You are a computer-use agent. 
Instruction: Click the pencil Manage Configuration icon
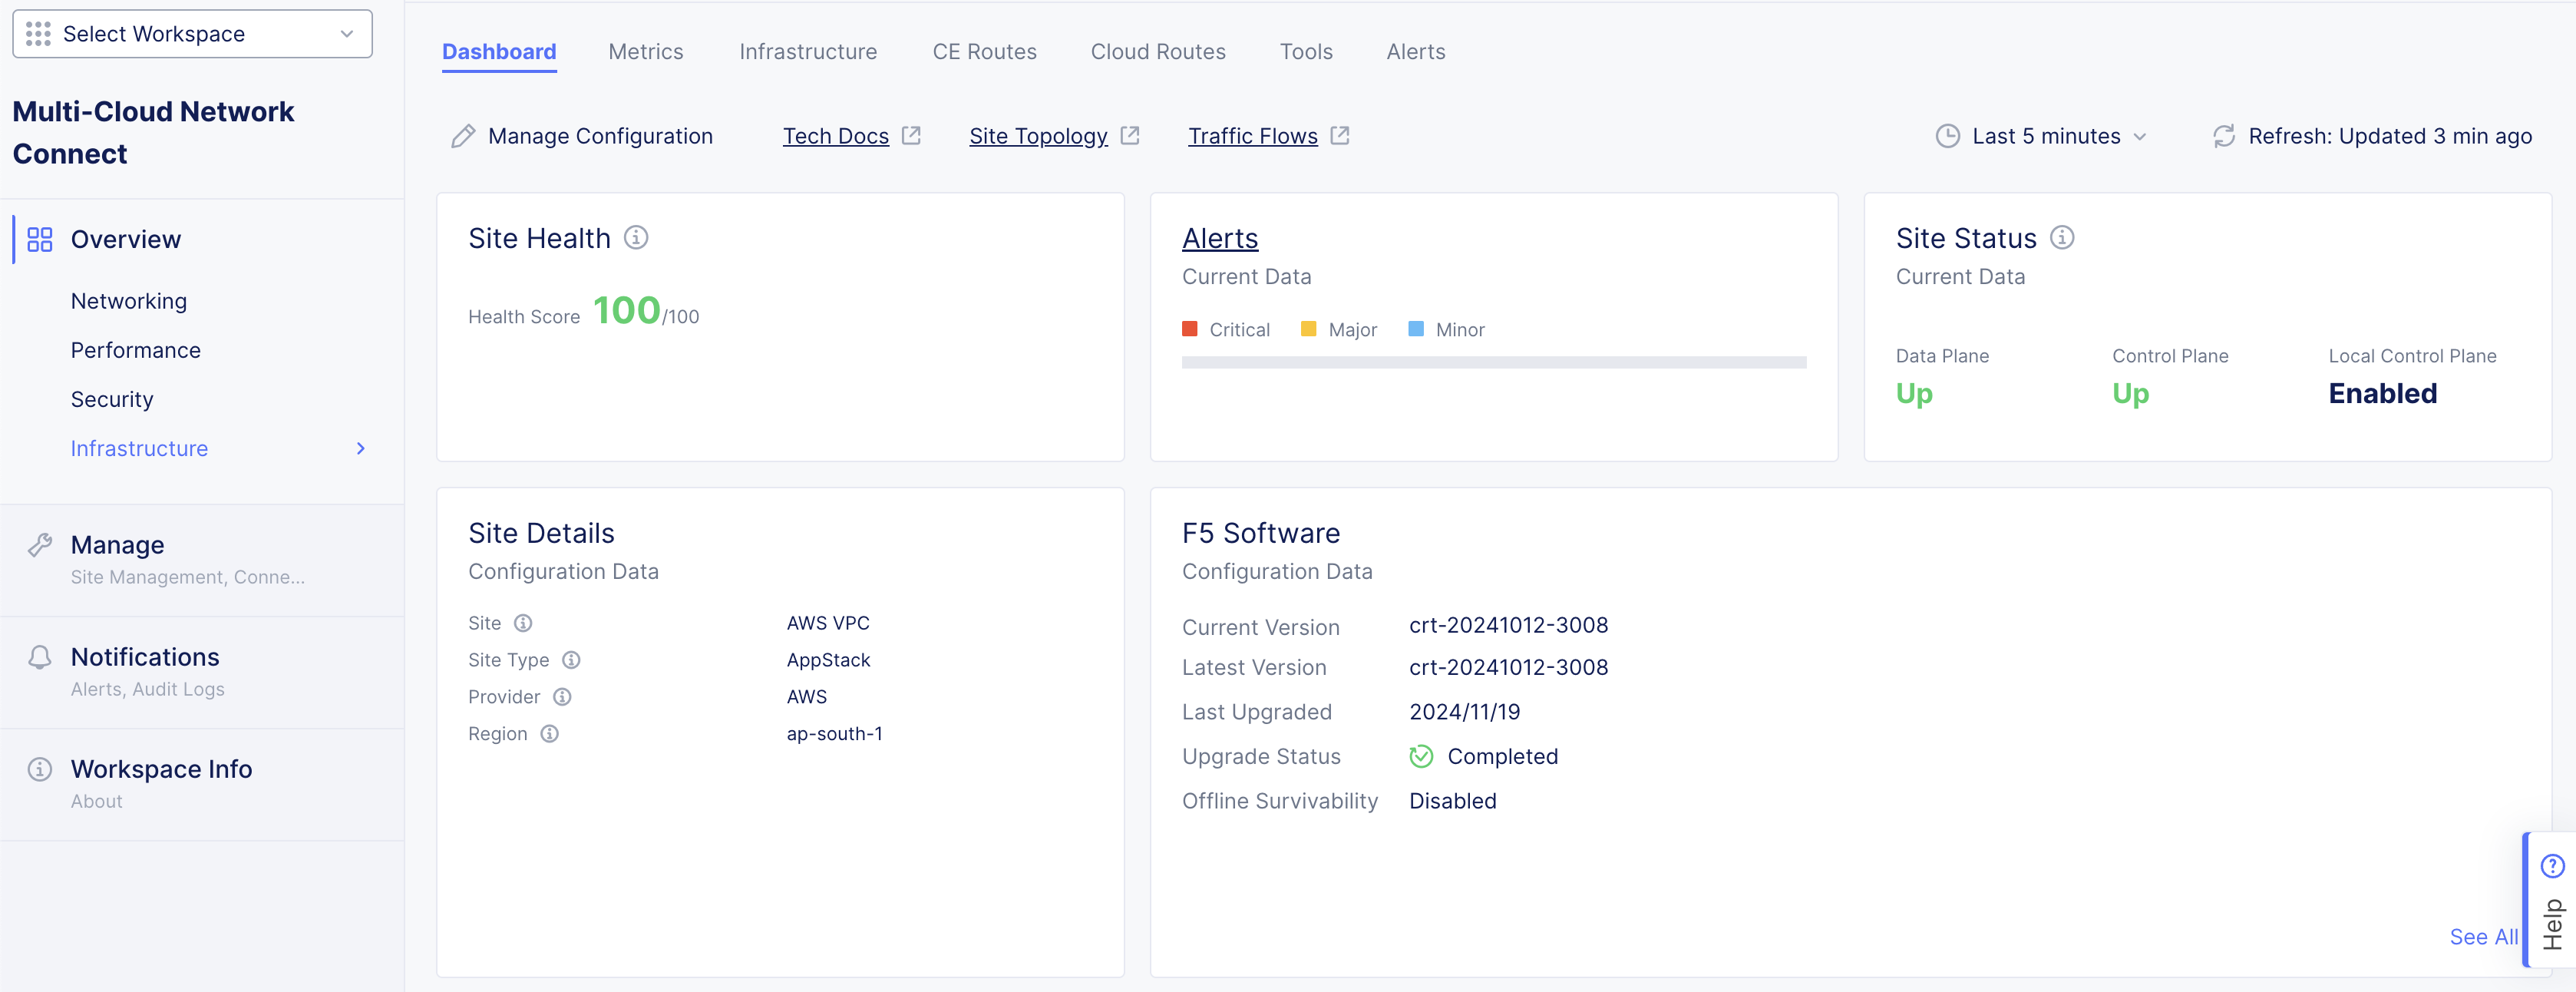(463, 136)
